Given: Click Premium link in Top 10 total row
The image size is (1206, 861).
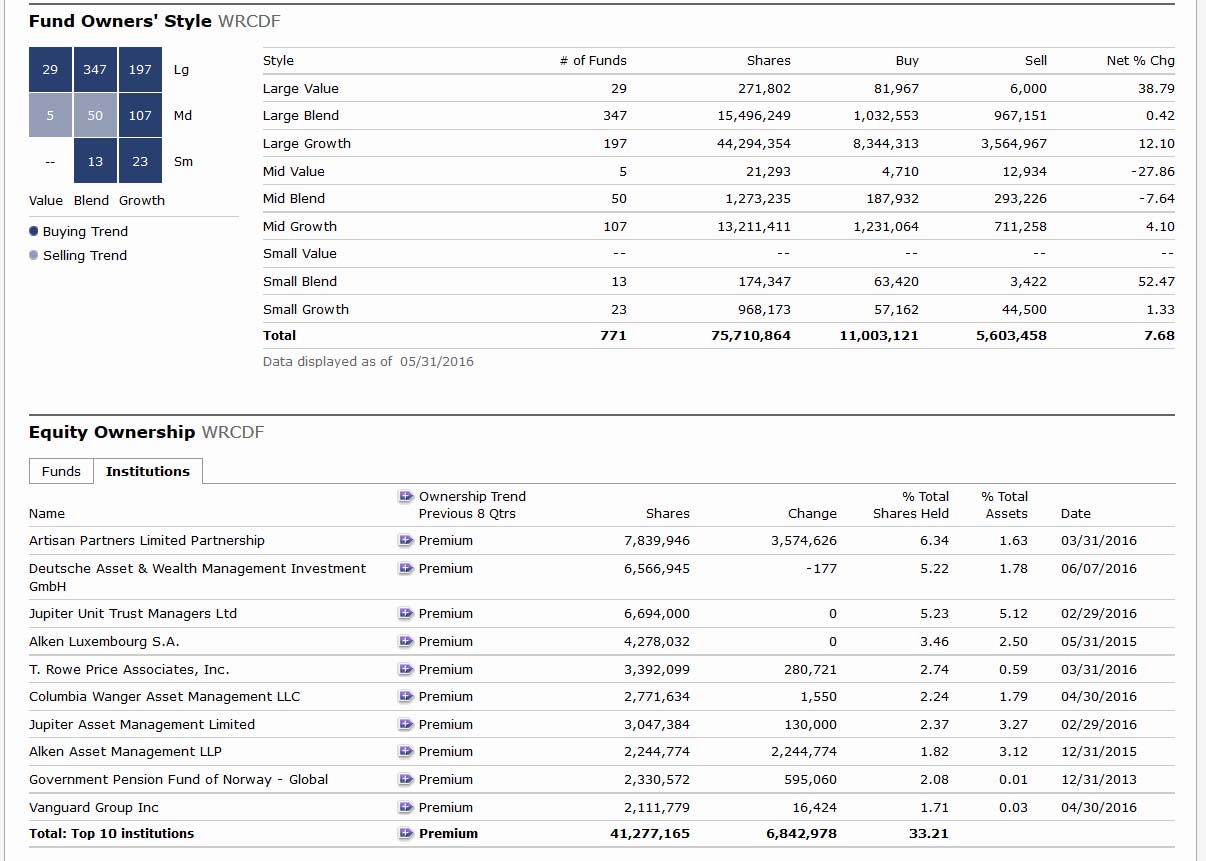Looking at the screenshot, I should click(x=448, y=834).
